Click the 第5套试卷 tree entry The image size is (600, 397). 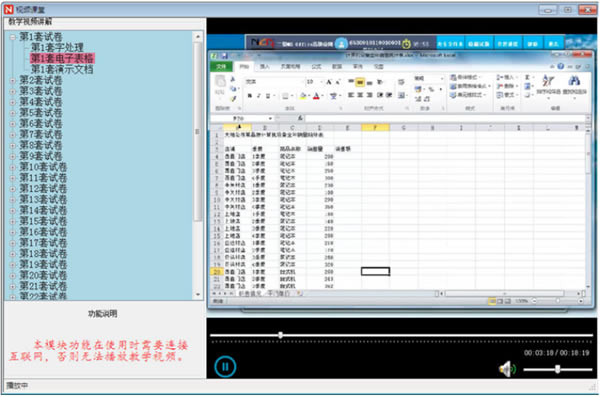coord(41,113)
